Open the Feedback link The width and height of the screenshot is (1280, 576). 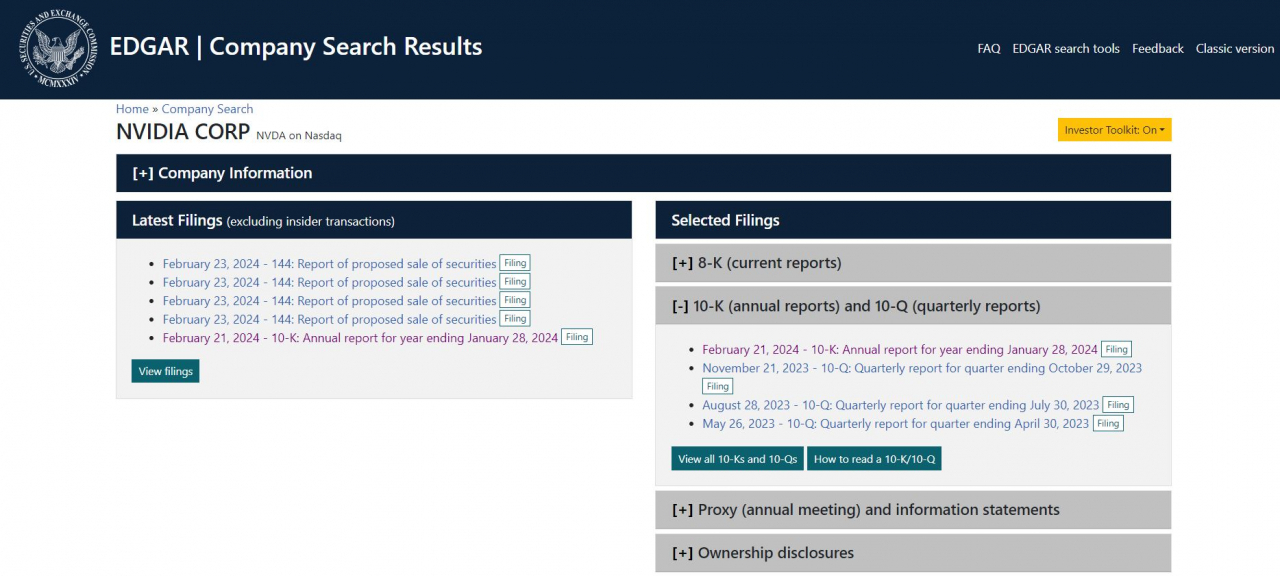pyautogui.click(x=1158, y=48)
